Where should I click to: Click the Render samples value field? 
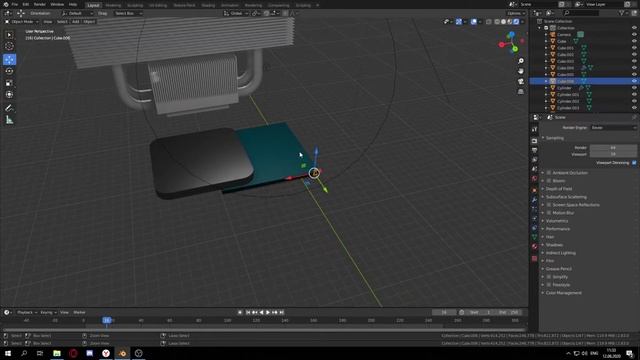click(613, 148)
